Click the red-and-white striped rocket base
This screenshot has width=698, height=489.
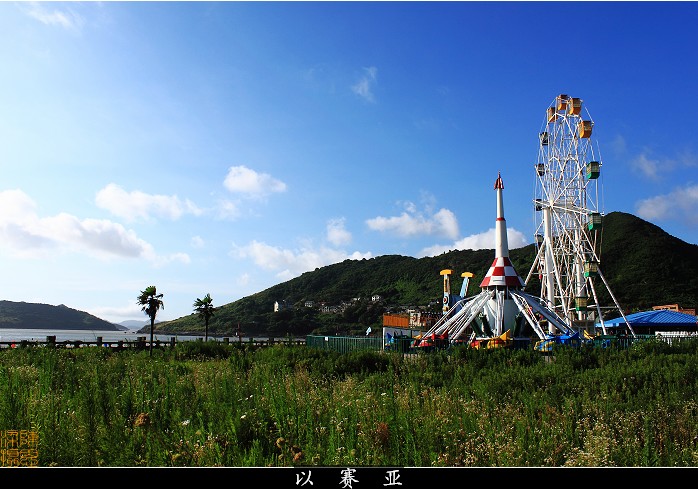tap(500, 273)
